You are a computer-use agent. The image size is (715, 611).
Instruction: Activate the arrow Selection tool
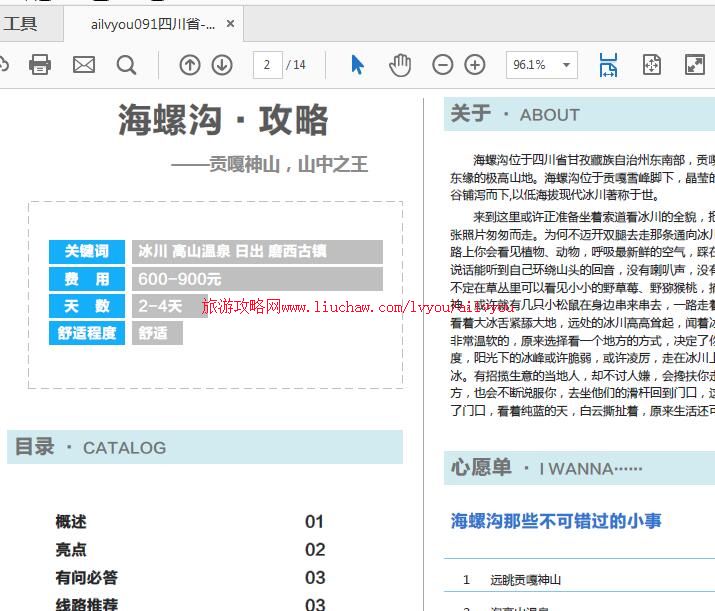(357, 65)
